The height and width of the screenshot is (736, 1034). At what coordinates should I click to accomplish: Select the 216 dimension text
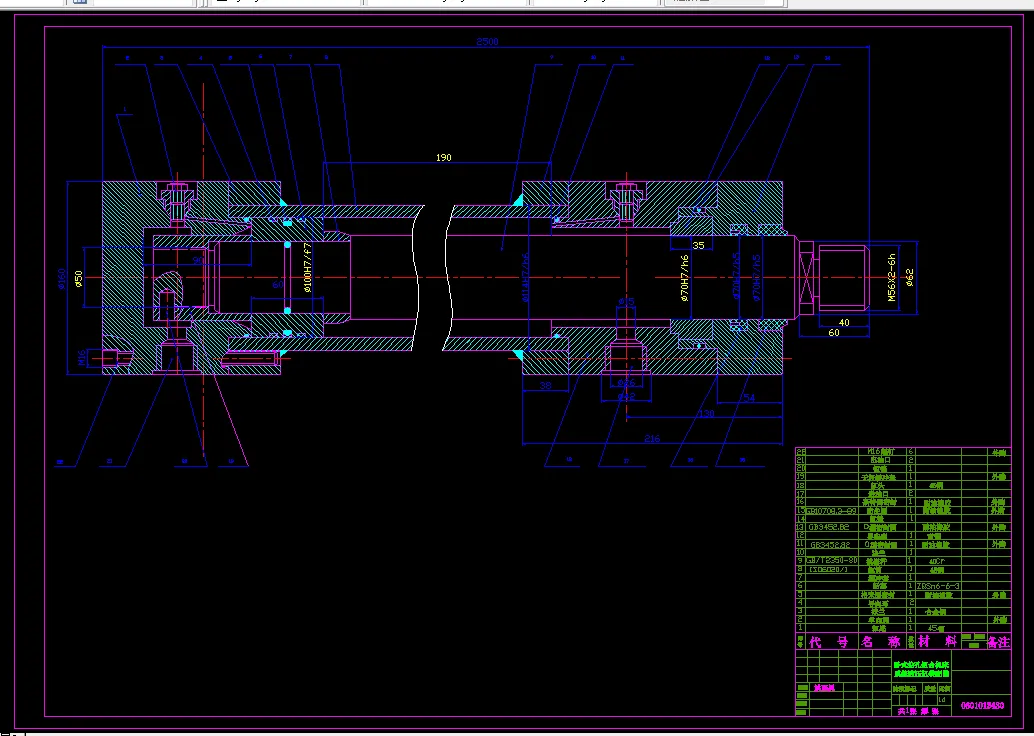click(x=652, y=439)
